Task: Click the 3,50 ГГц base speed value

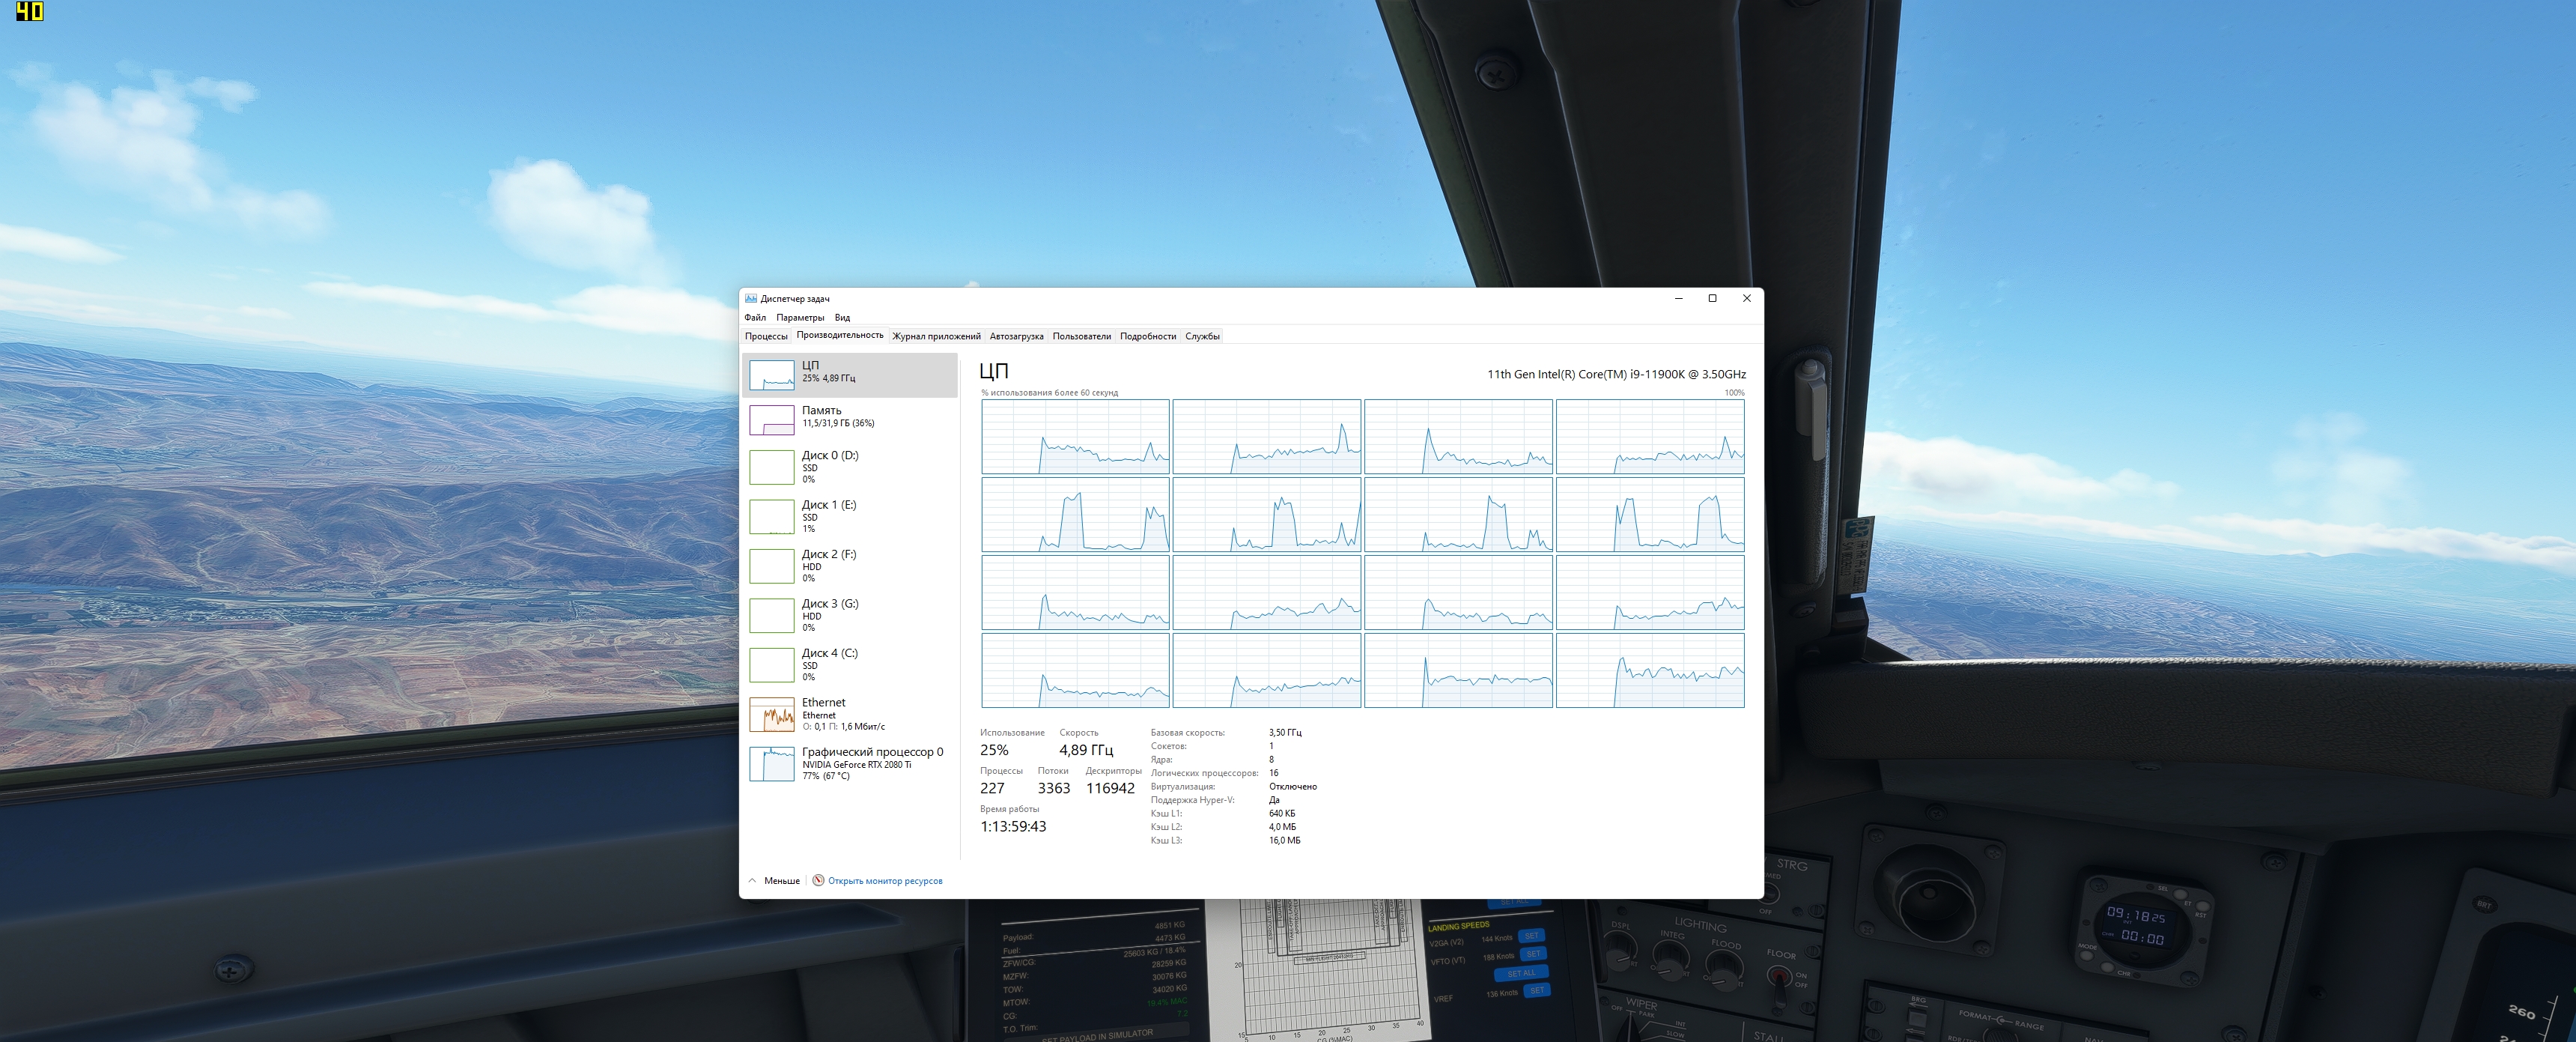Action: (x=1285, y=733)
